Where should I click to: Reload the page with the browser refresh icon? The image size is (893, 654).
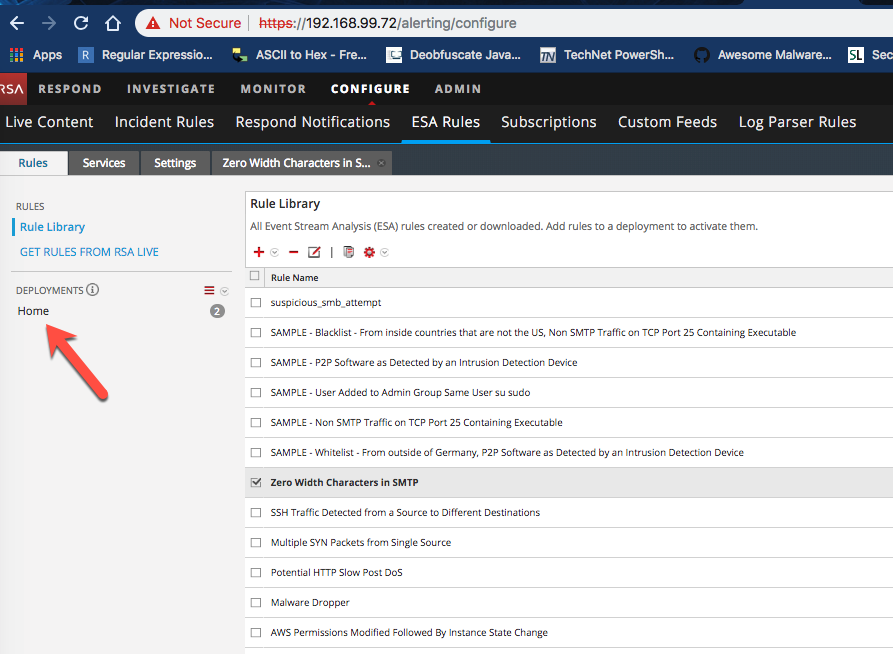pos(81,23)
